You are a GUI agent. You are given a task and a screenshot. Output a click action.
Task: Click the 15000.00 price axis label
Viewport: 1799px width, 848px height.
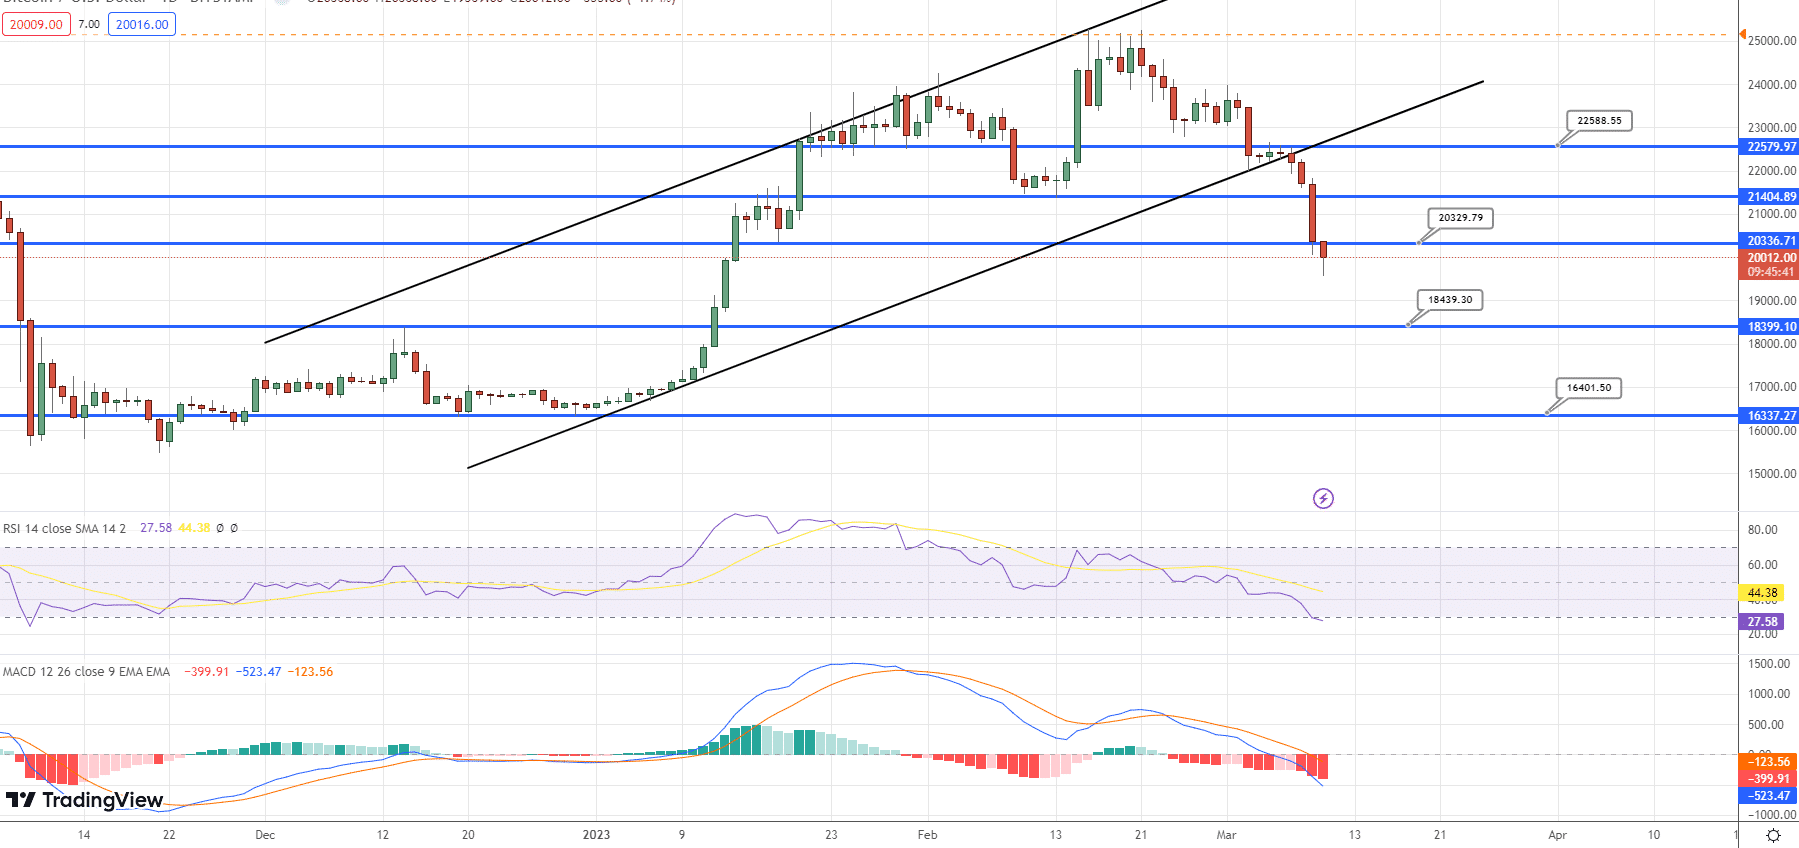click(1771, 474)
